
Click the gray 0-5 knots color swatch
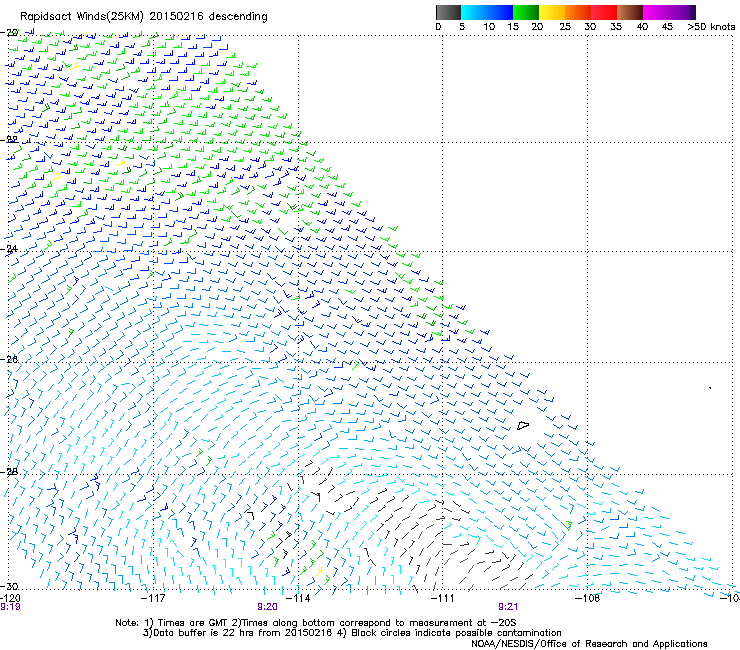click(448, 12)
